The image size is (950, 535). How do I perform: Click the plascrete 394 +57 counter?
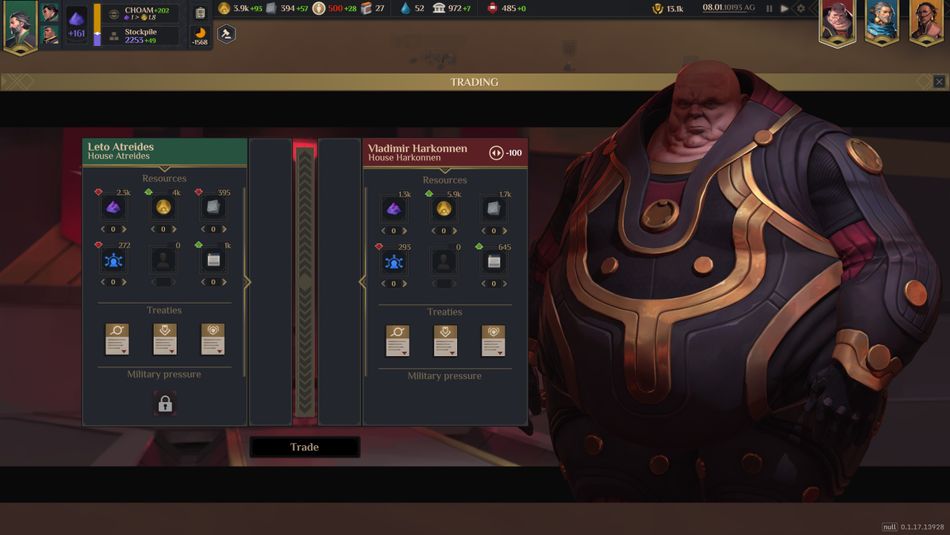[x=287, y=8]
